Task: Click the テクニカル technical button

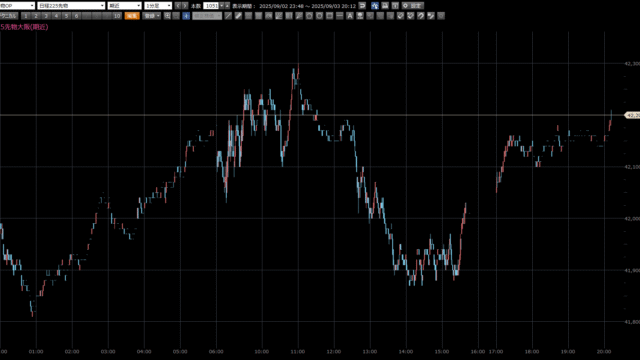Action: 9,16
